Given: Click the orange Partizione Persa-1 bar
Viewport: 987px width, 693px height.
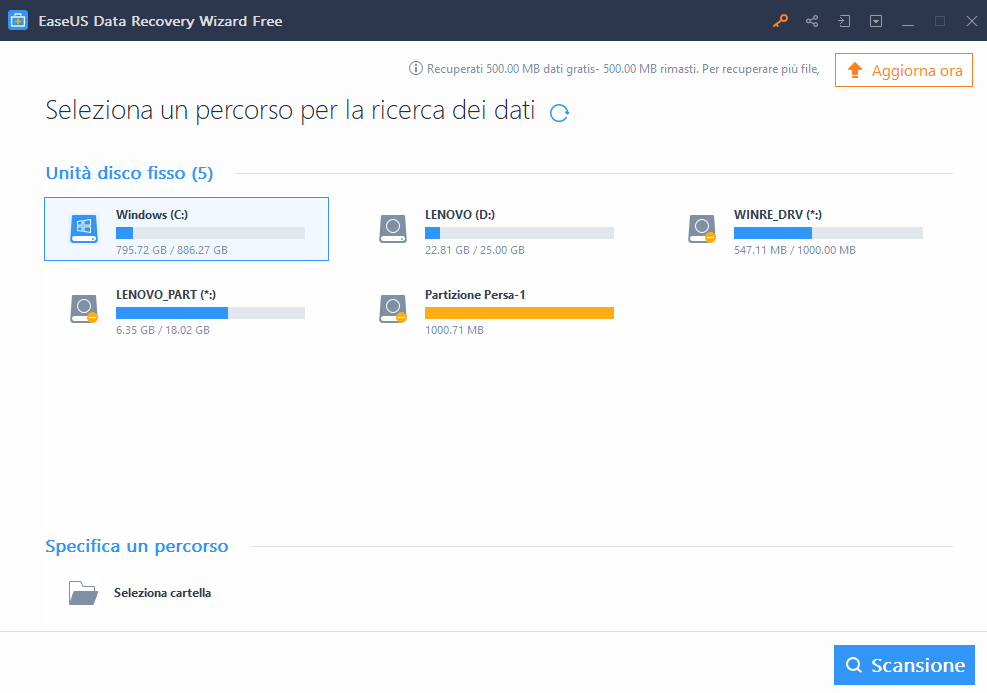Looking at the screenshot, I should click(x=519, y=313).
